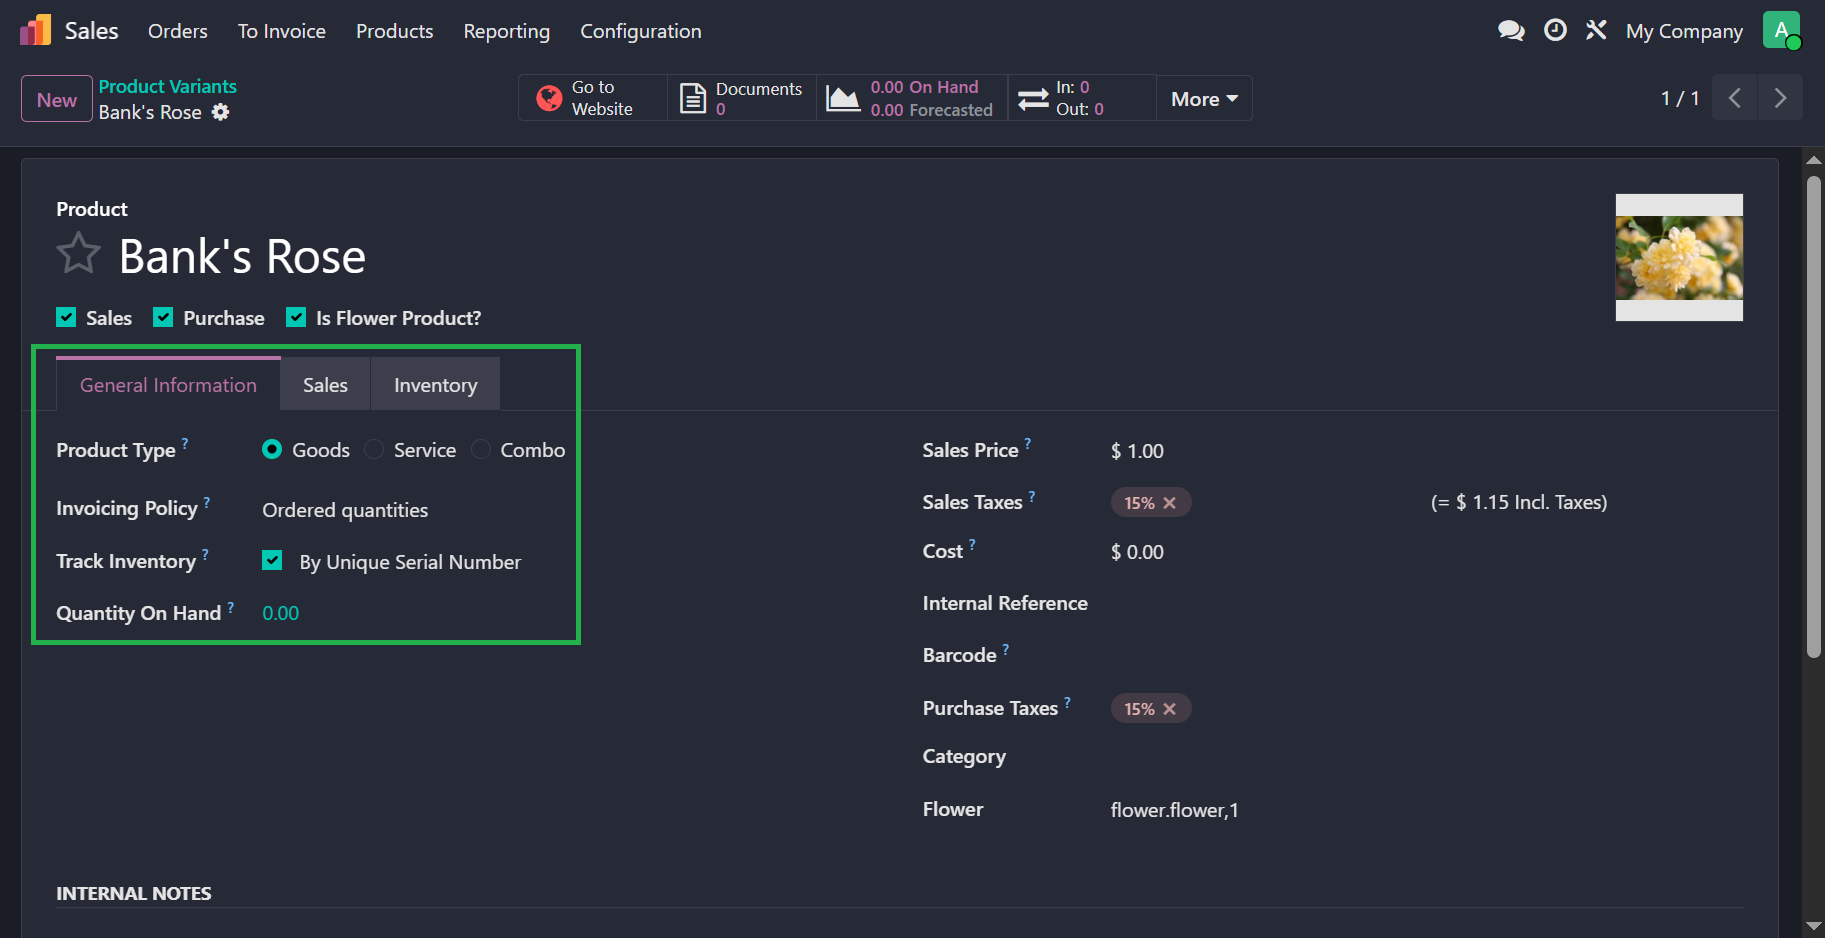Click the New button

[x=57, y=100]
